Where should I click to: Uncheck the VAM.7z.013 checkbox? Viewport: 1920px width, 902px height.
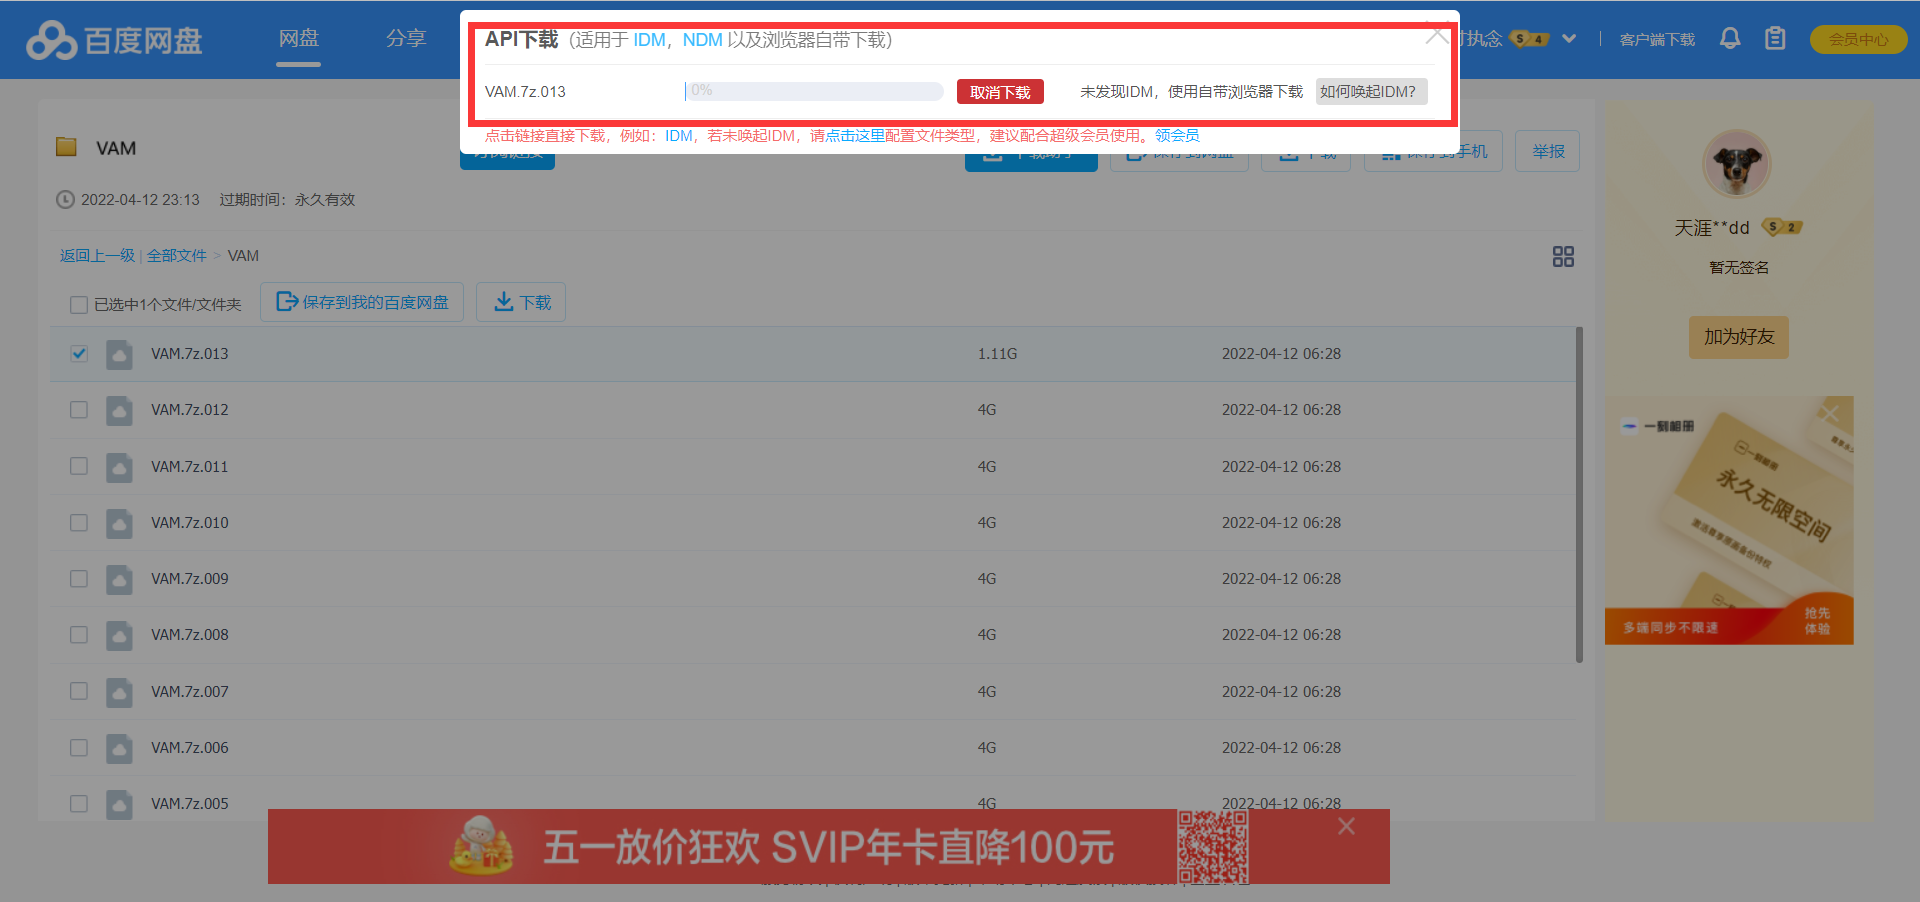click(x=79, y=354)
